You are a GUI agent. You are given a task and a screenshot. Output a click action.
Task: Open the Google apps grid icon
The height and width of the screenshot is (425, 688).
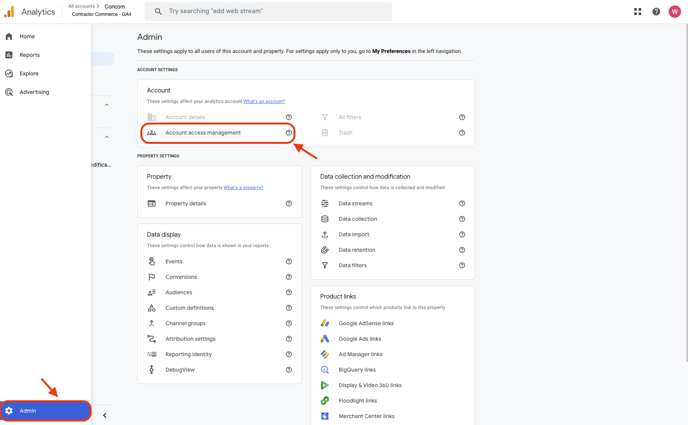click(x=638, y=12)
